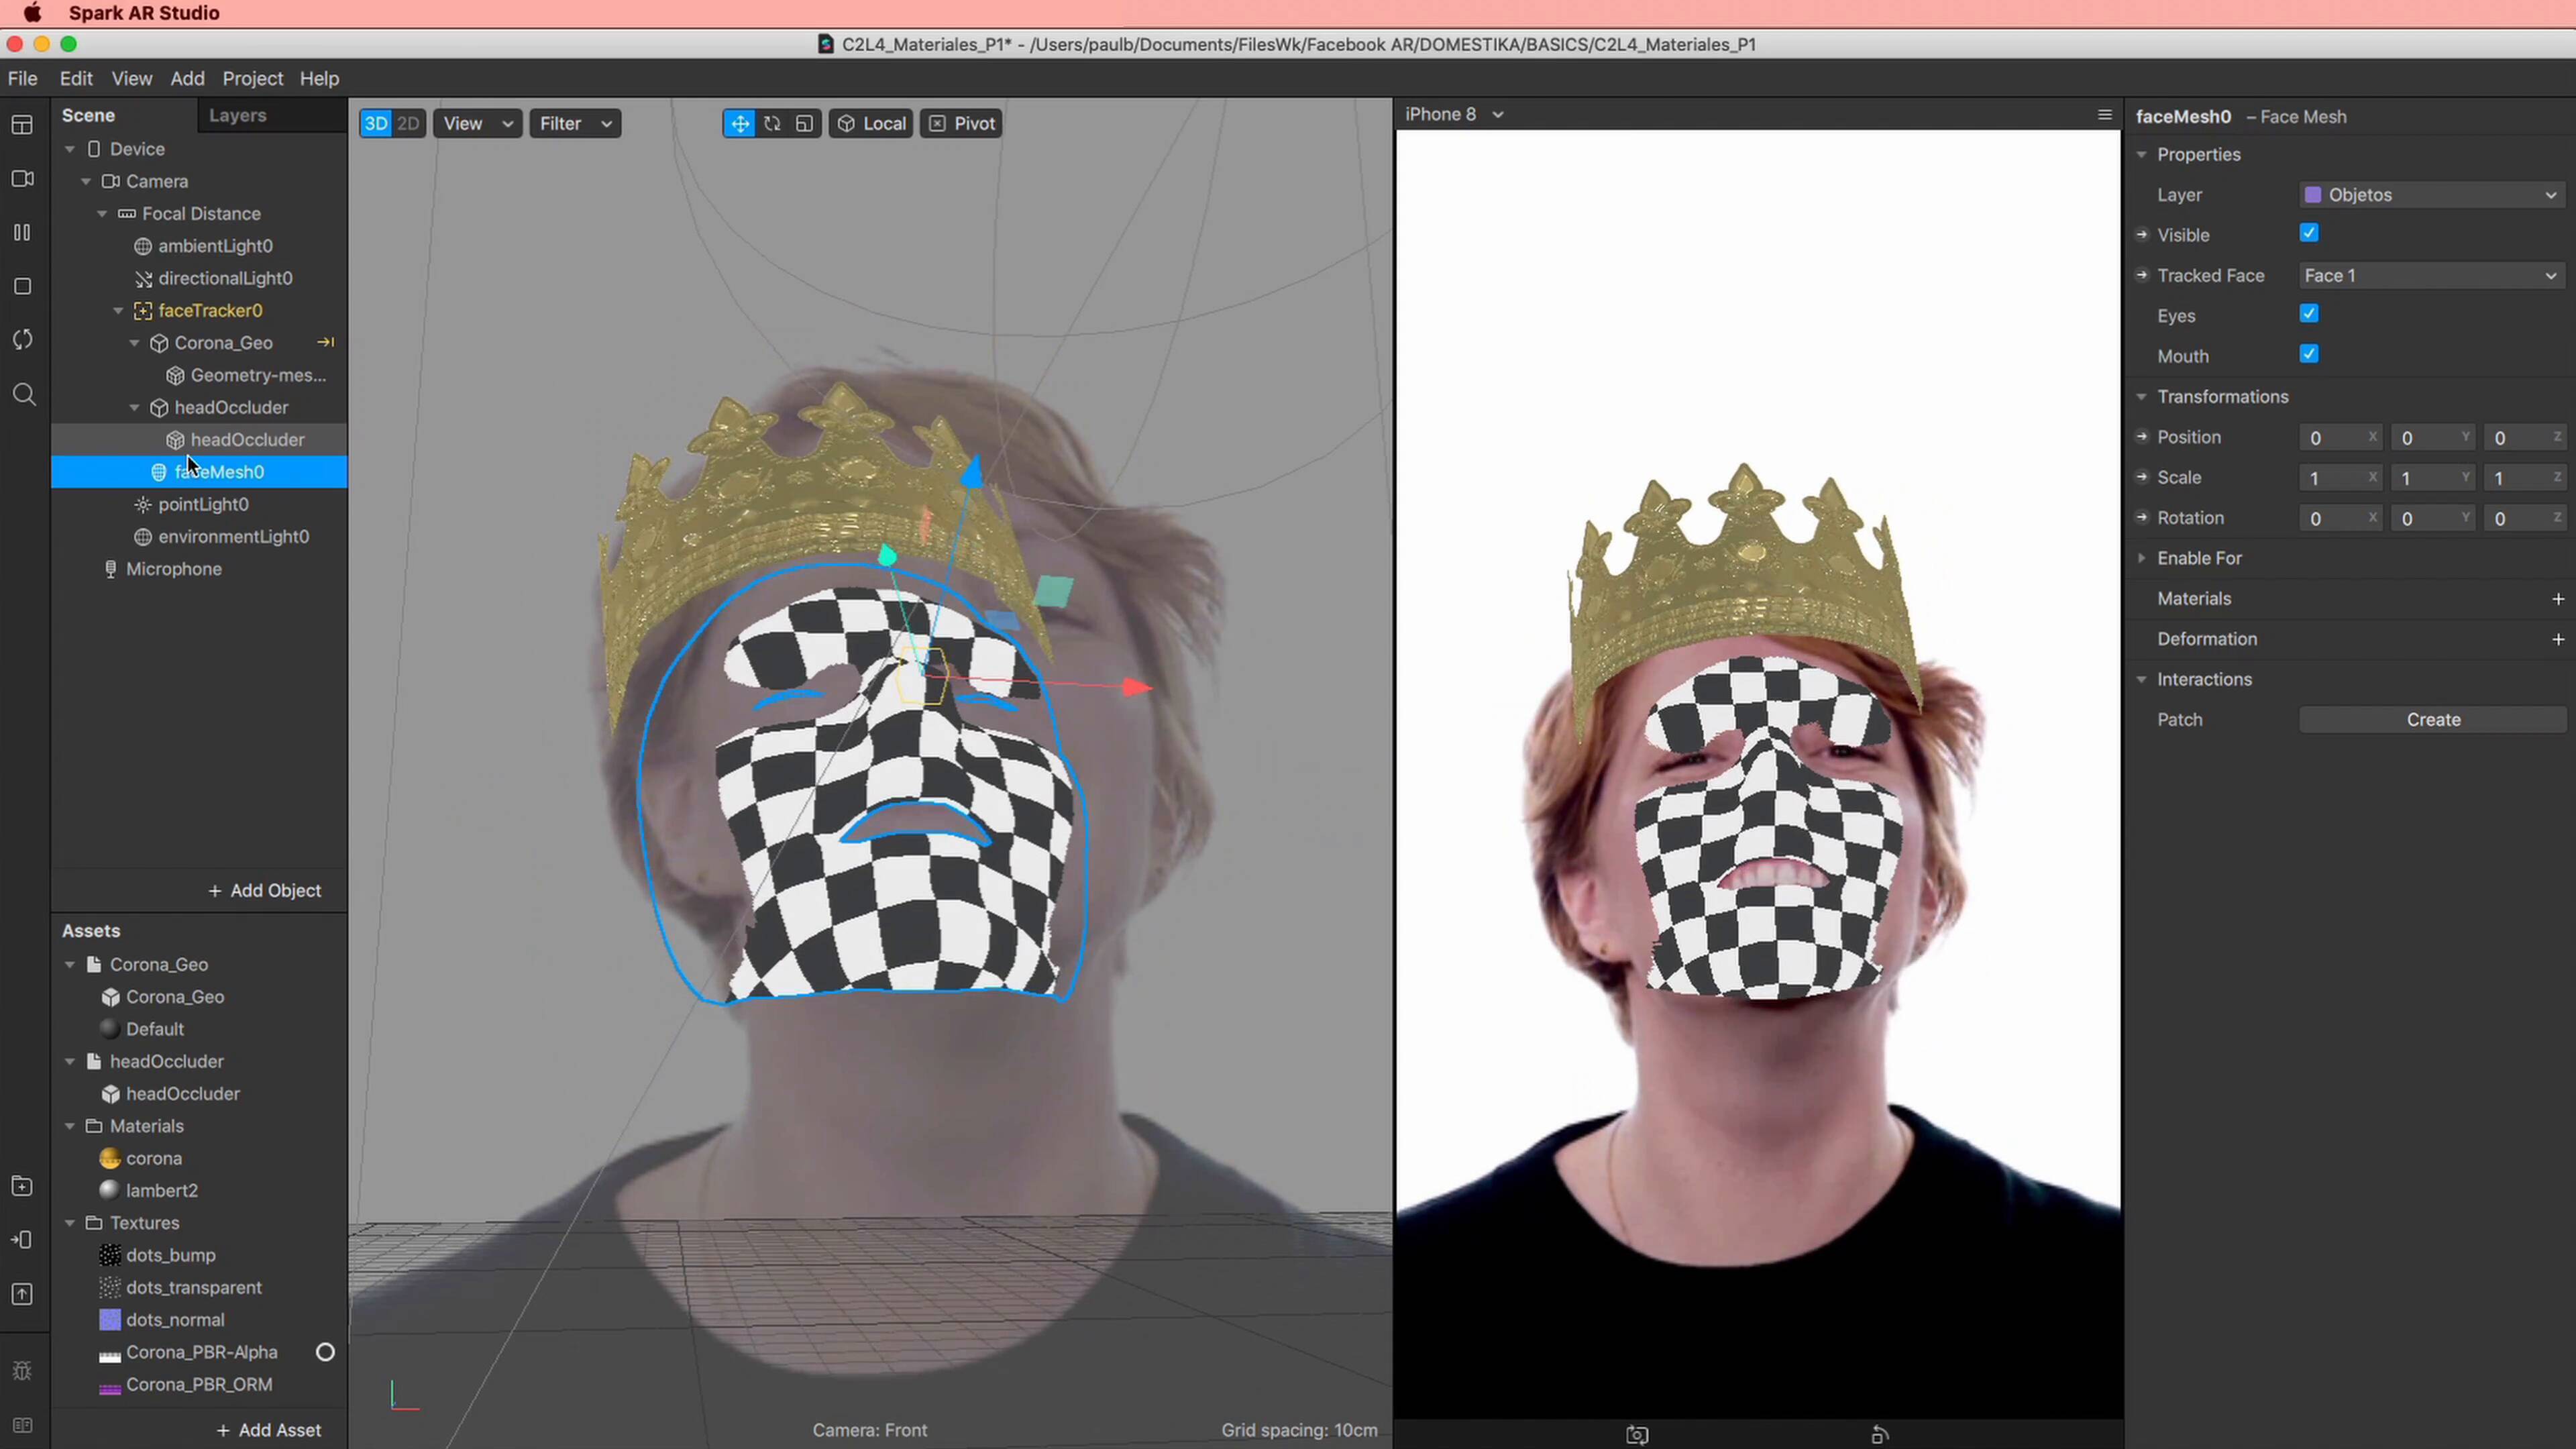
Task: Open the simulator hamburger menu icon
Action: [x=2104, y=115]
